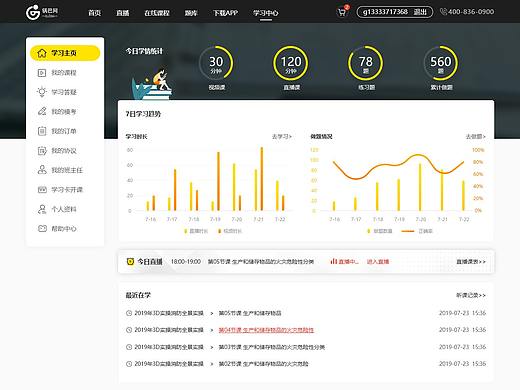Select 学习中心 in top navigation
This screenshot has width=520, height=390.
point(266,13)
